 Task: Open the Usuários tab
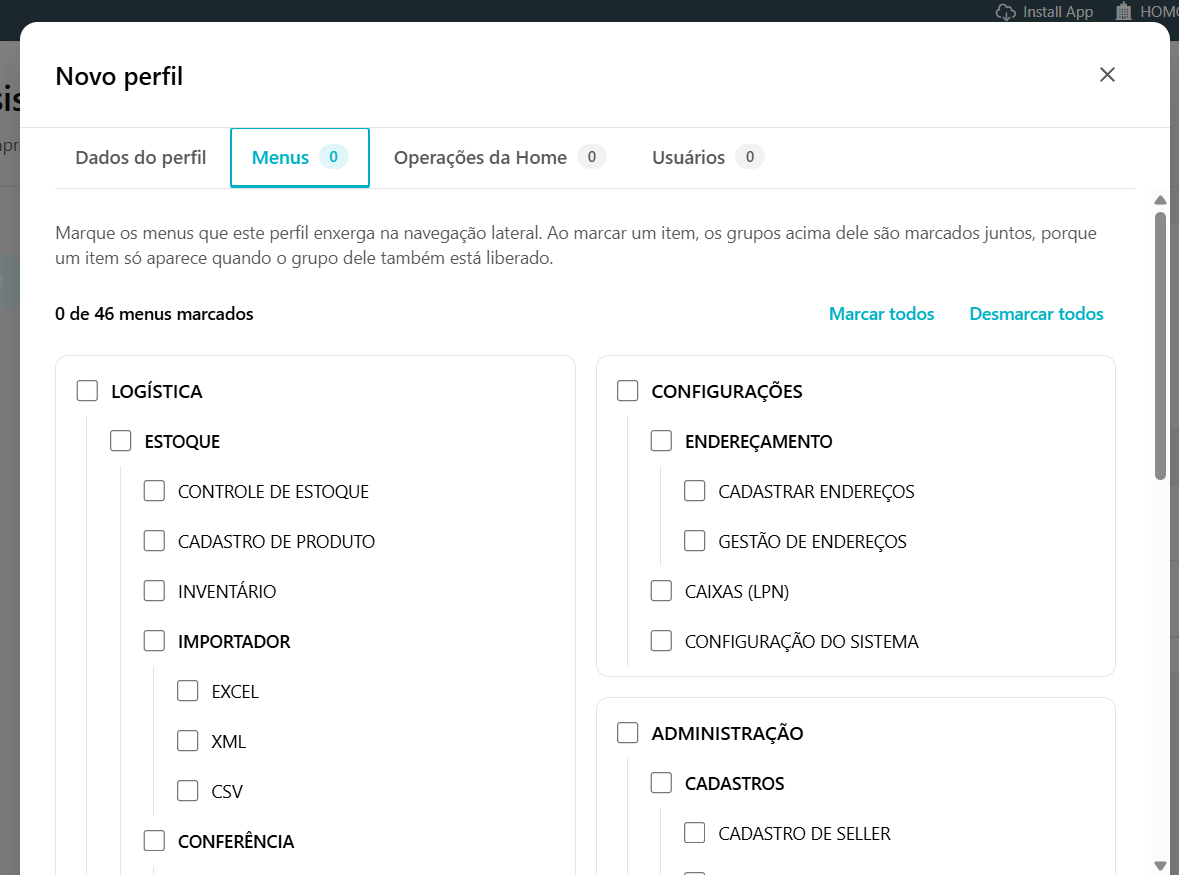(708, 157)
